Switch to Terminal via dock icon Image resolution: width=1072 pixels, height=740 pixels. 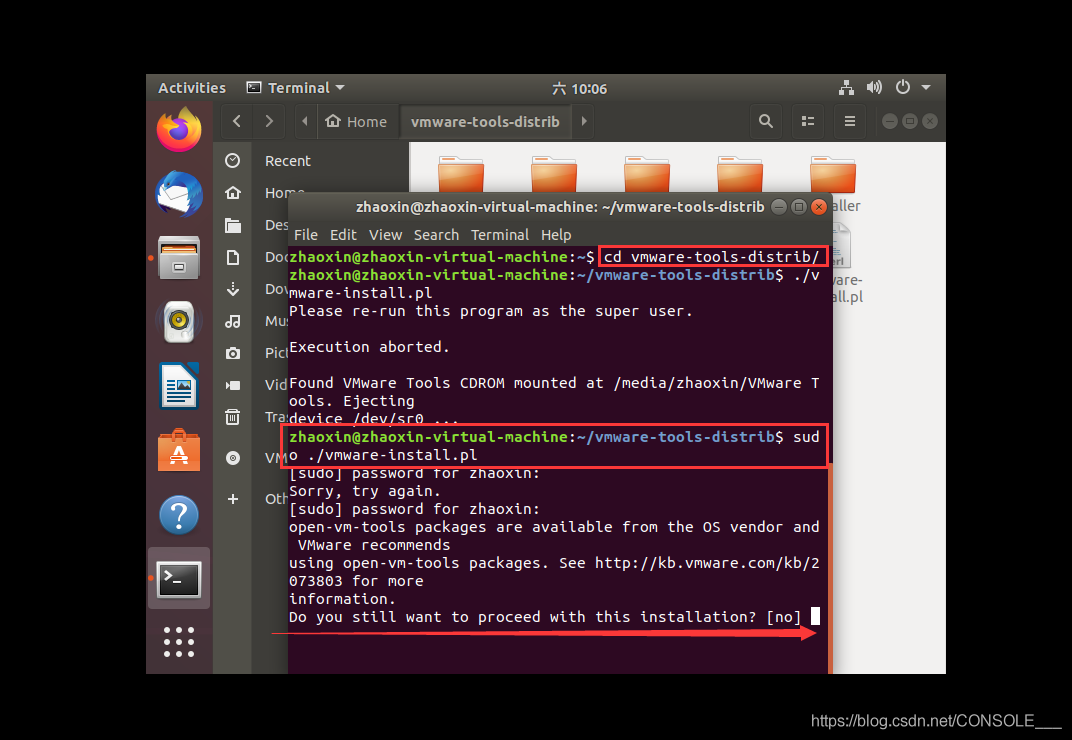[x=179, y=579]
